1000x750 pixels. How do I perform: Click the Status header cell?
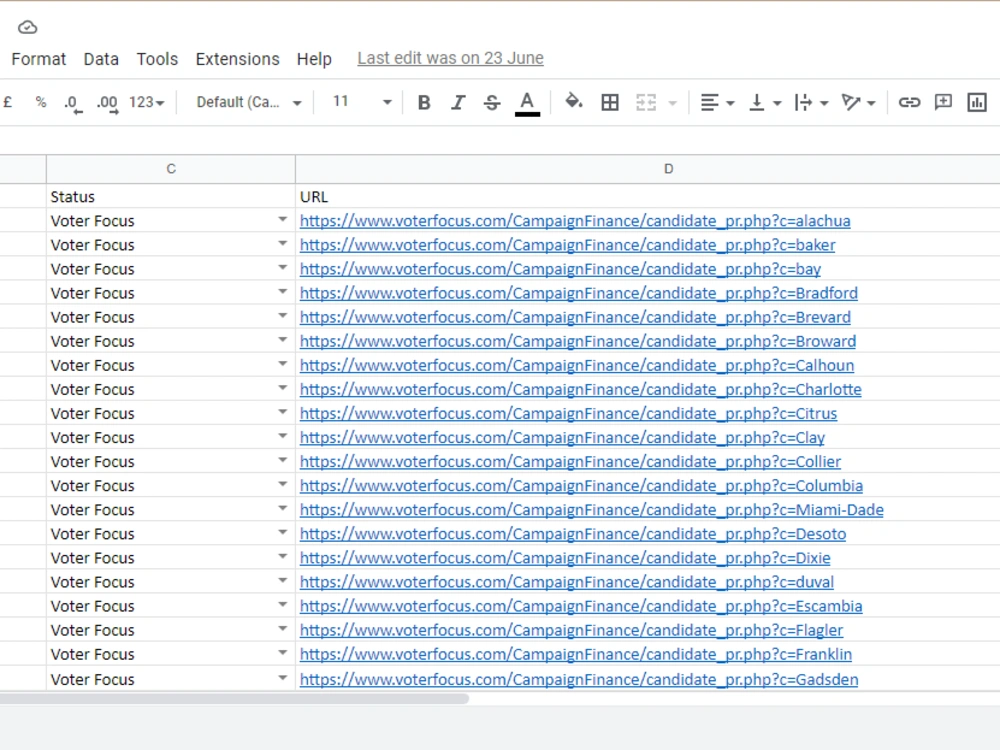click(x=171, y=196)
